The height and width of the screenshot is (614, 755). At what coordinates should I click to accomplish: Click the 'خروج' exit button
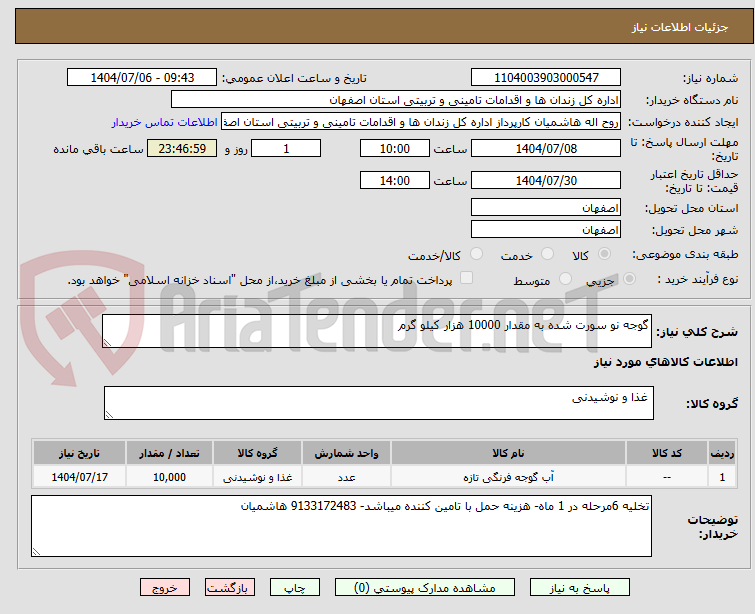(x=165, y=588)
